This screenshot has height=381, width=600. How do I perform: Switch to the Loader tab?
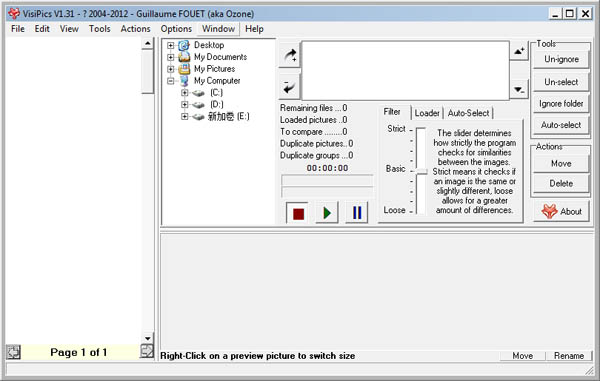pyautogui.click(x=427, y=113)
